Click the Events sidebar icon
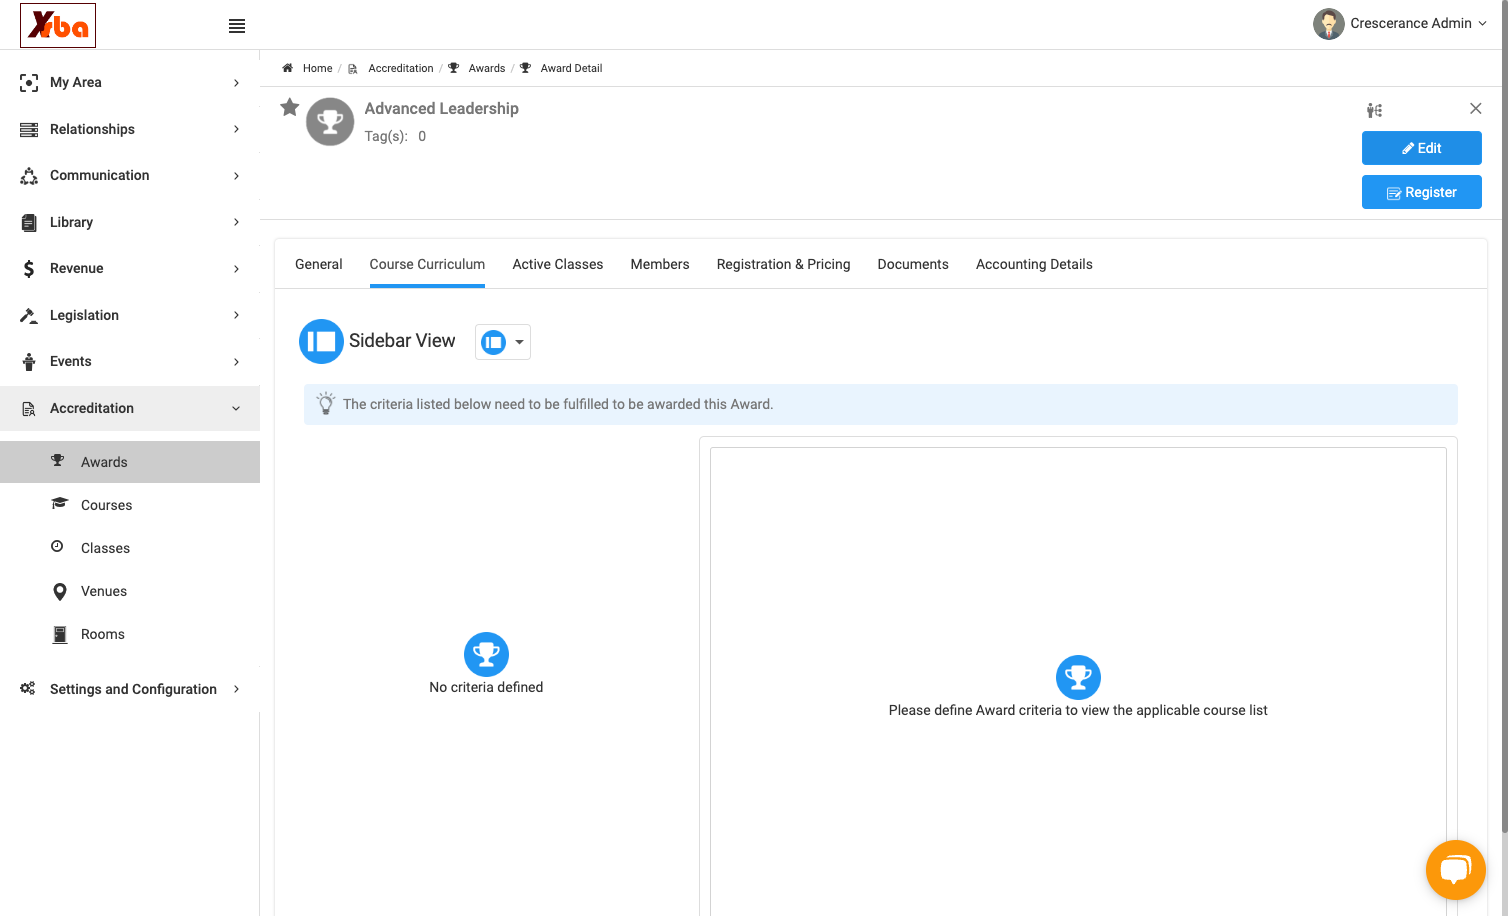This screenshot has width=1508, height=916. [29, 362]
